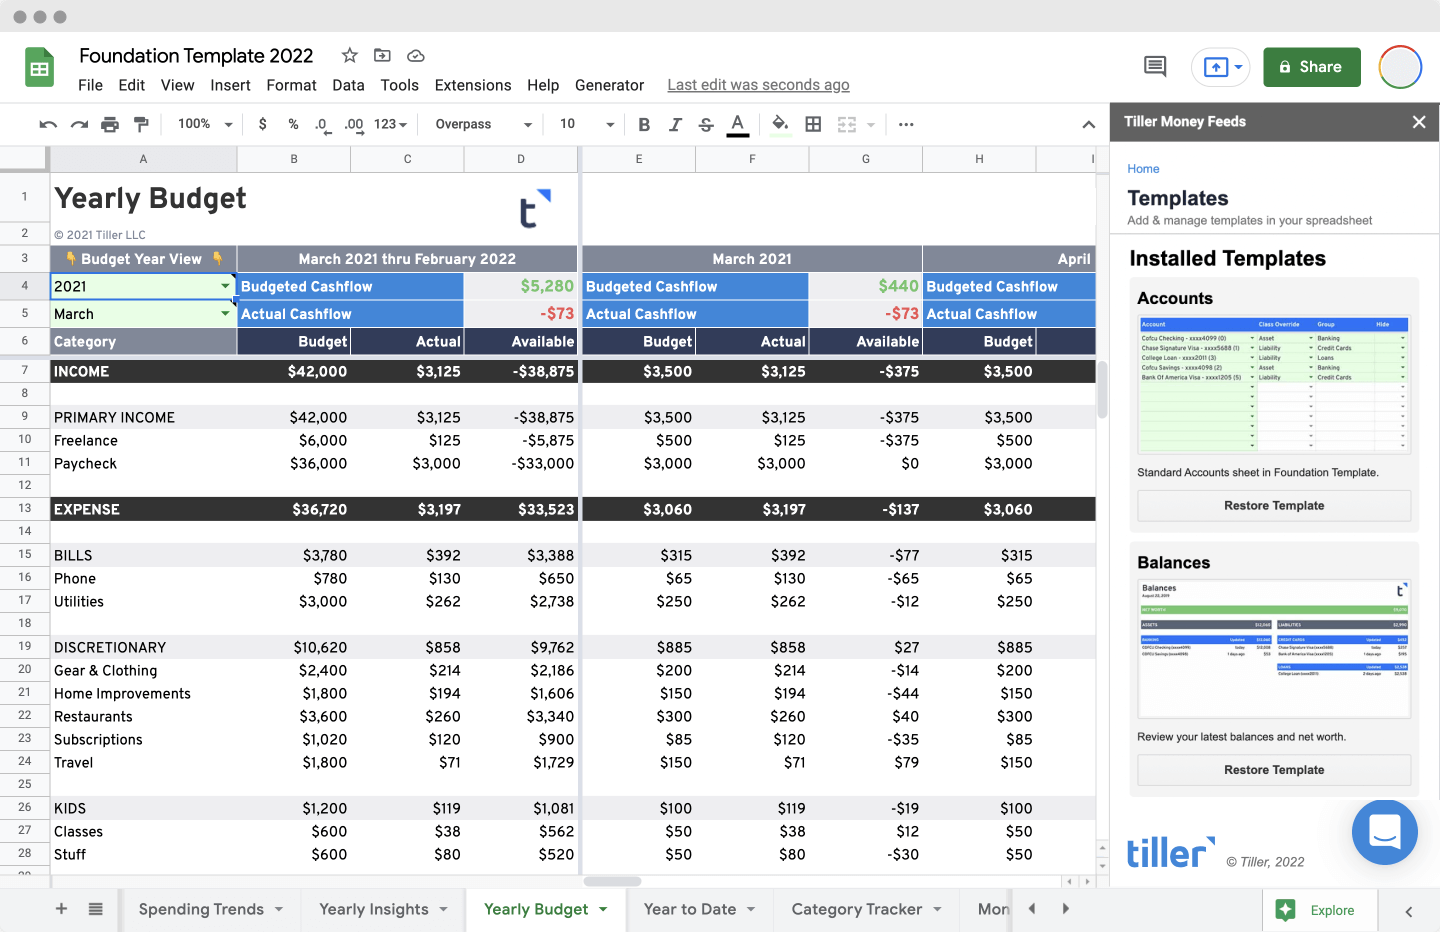
Task: Expand the zoom 100% dropdown
Action: tap(205, 125)
